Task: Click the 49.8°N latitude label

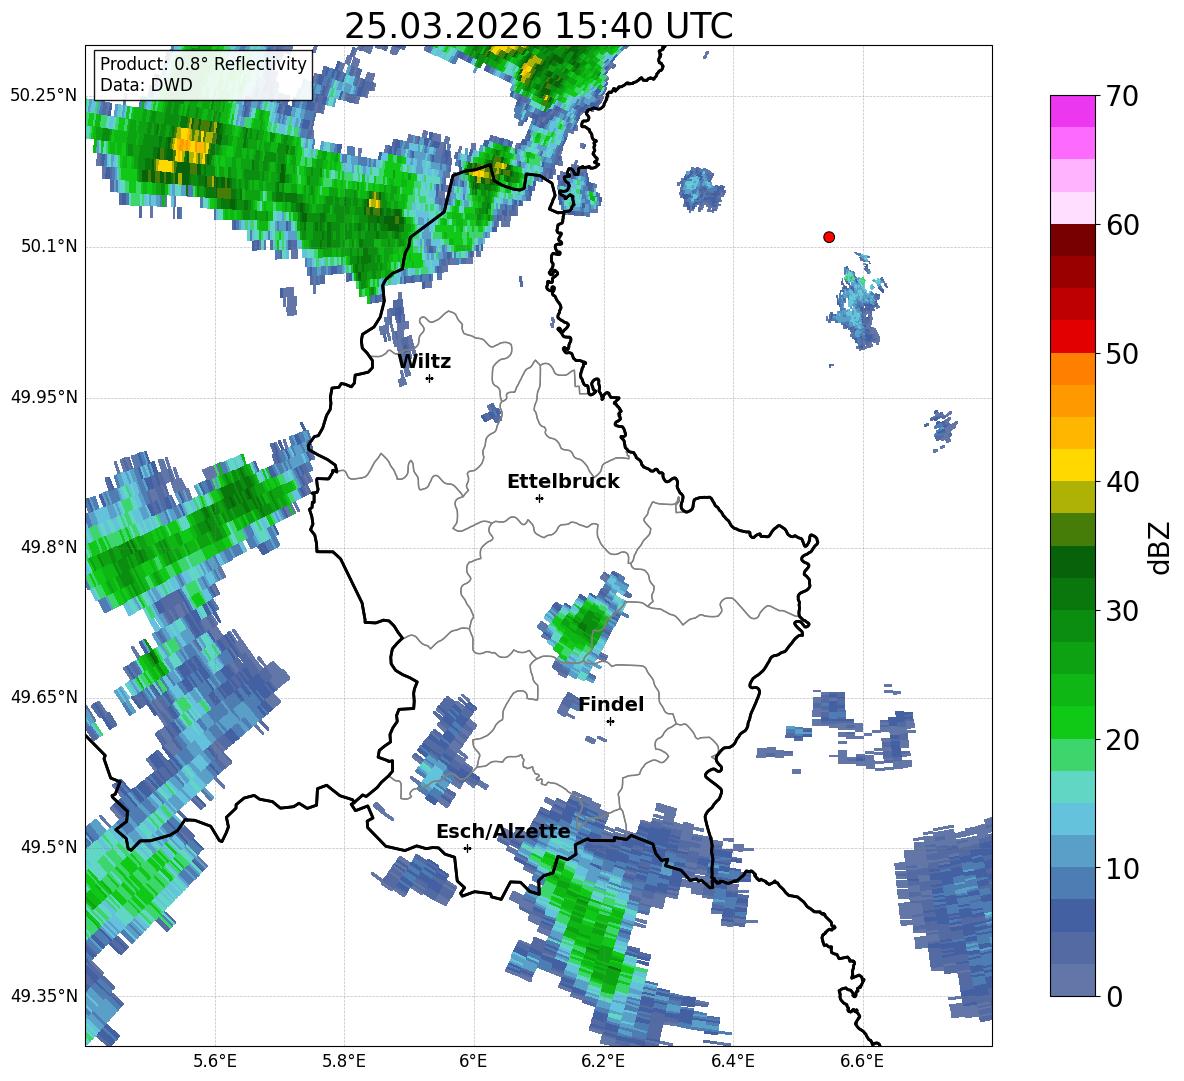Action: 49,547
